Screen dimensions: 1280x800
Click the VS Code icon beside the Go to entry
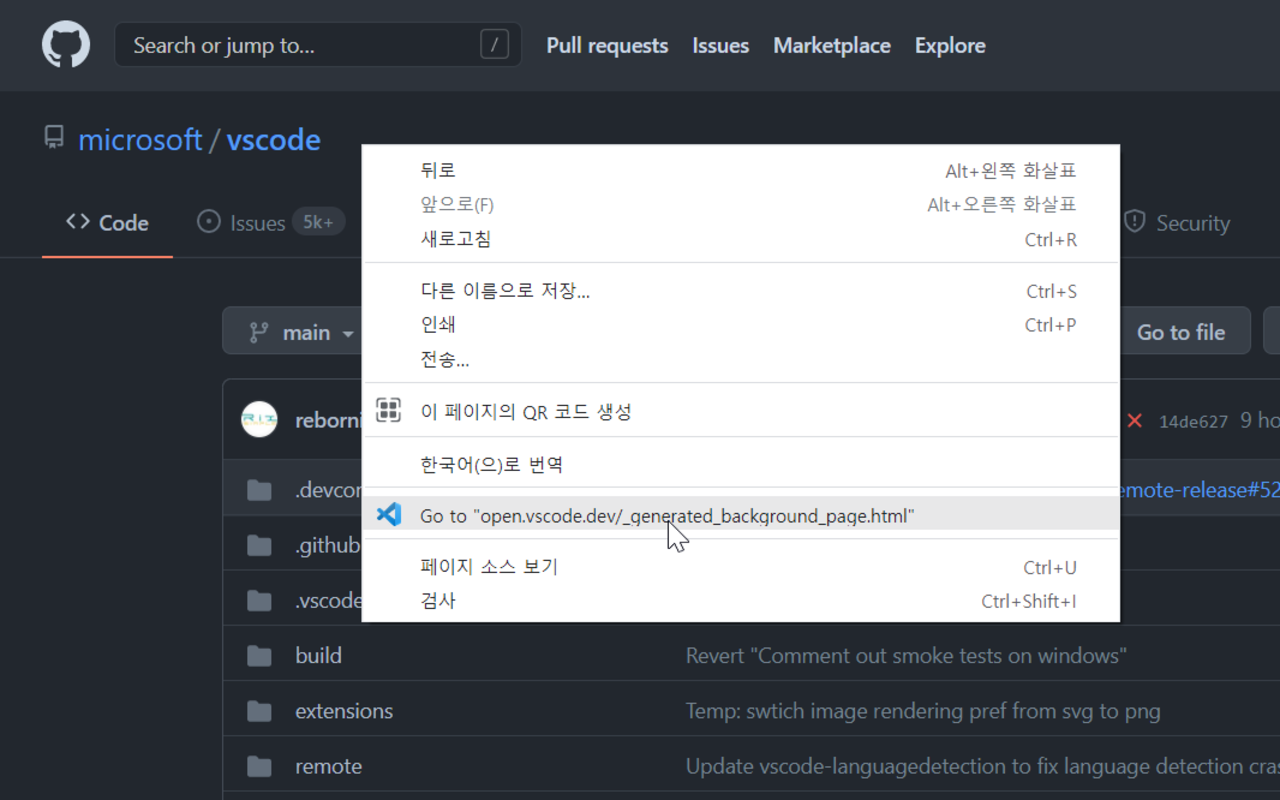[389, 514]
